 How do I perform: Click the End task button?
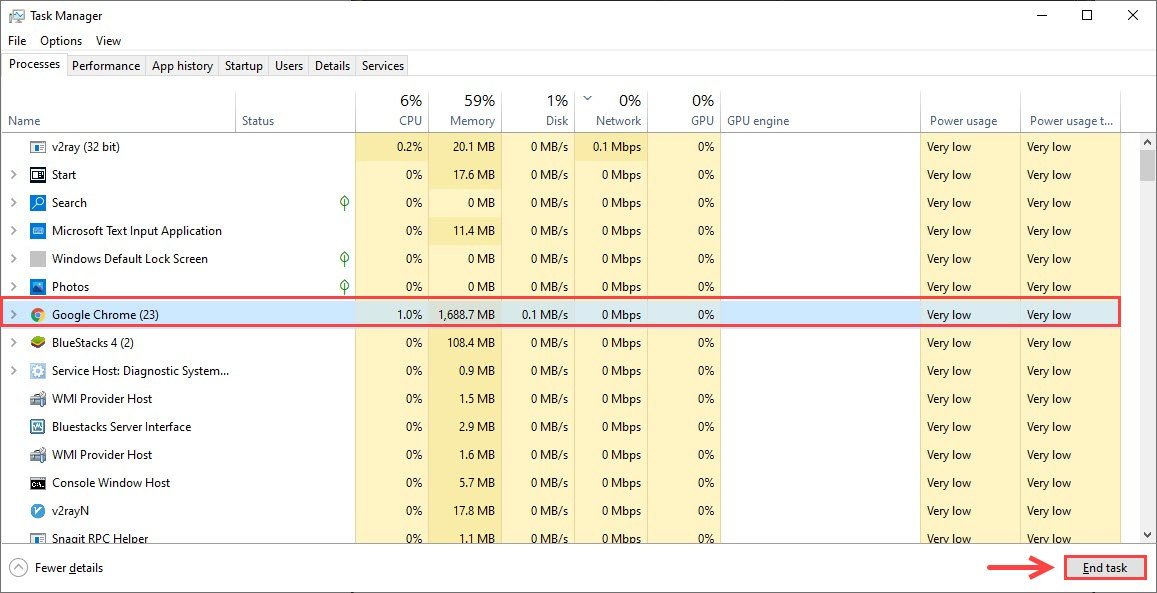[x=1105, y=568]
